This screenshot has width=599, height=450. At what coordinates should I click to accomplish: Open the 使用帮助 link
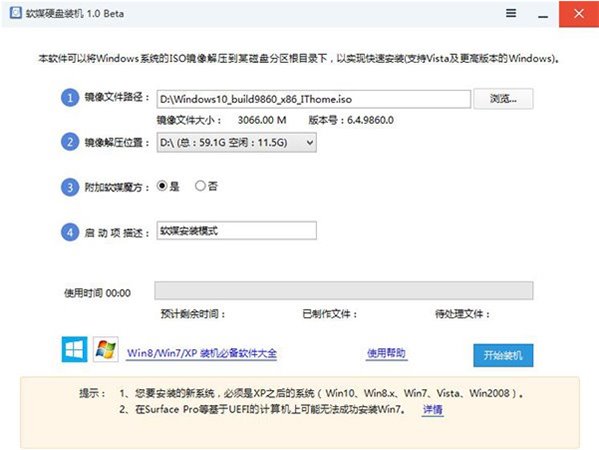coord(386,353)
